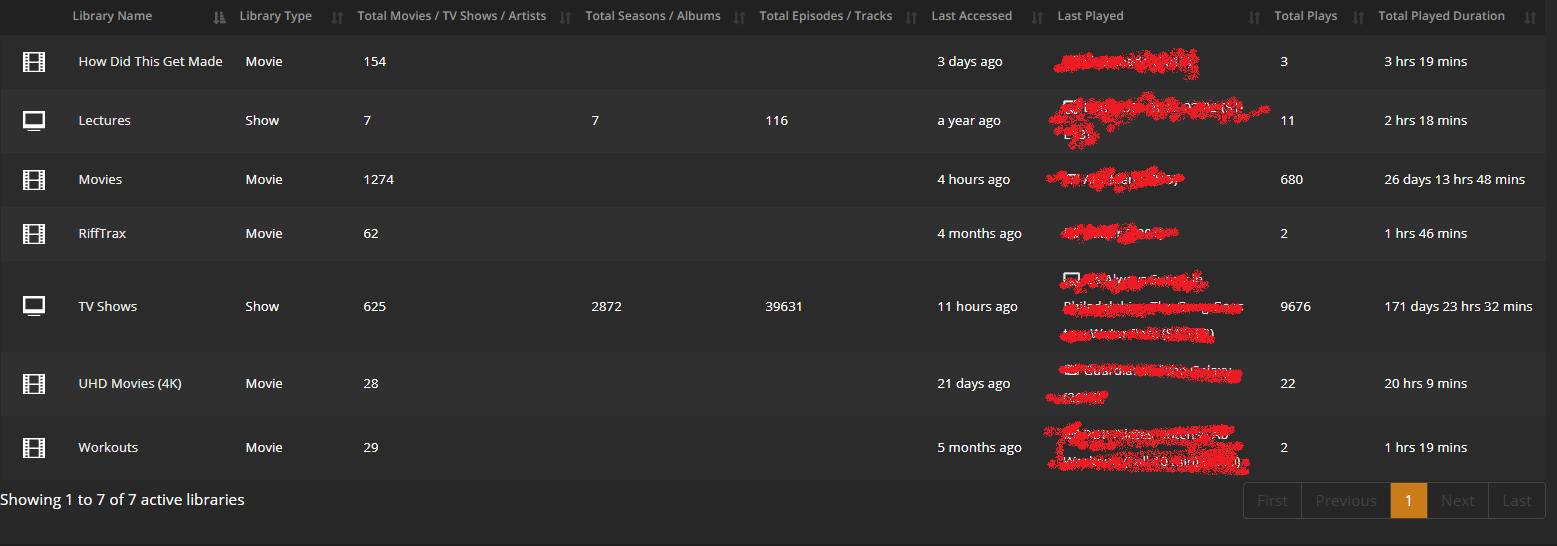
Task: Open the TV Shows library link
Action: click(x=108, y=306)
